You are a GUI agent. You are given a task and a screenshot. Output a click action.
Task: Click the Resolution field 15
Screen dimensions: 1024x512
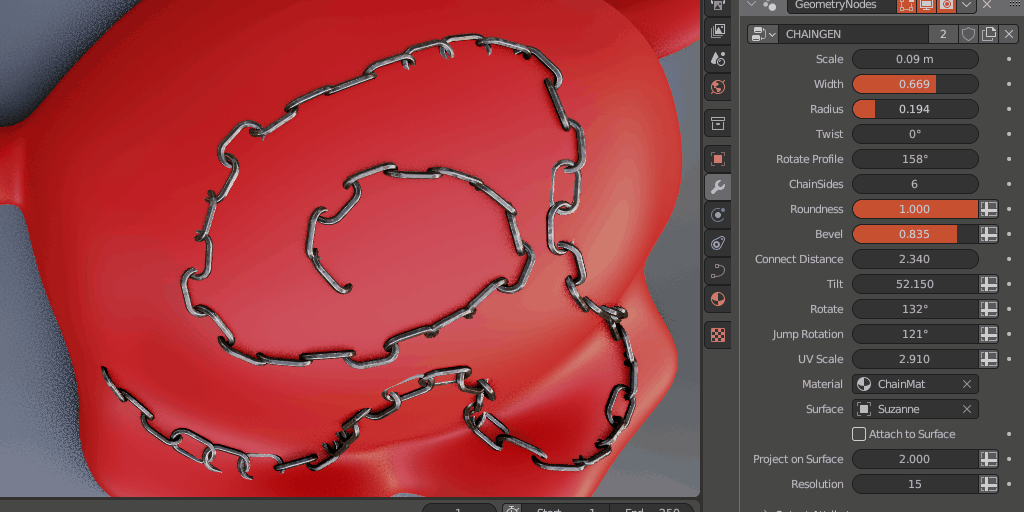915,484
